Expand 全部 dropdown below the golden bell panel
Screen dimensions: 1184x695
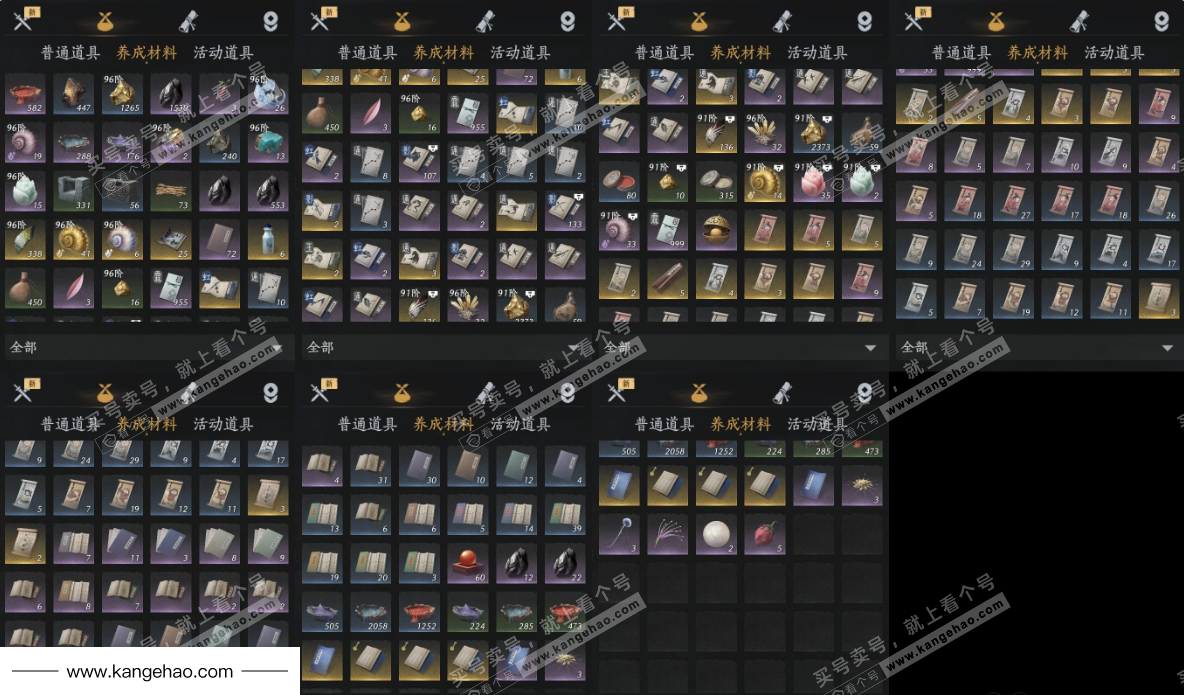tap(741, 348)
